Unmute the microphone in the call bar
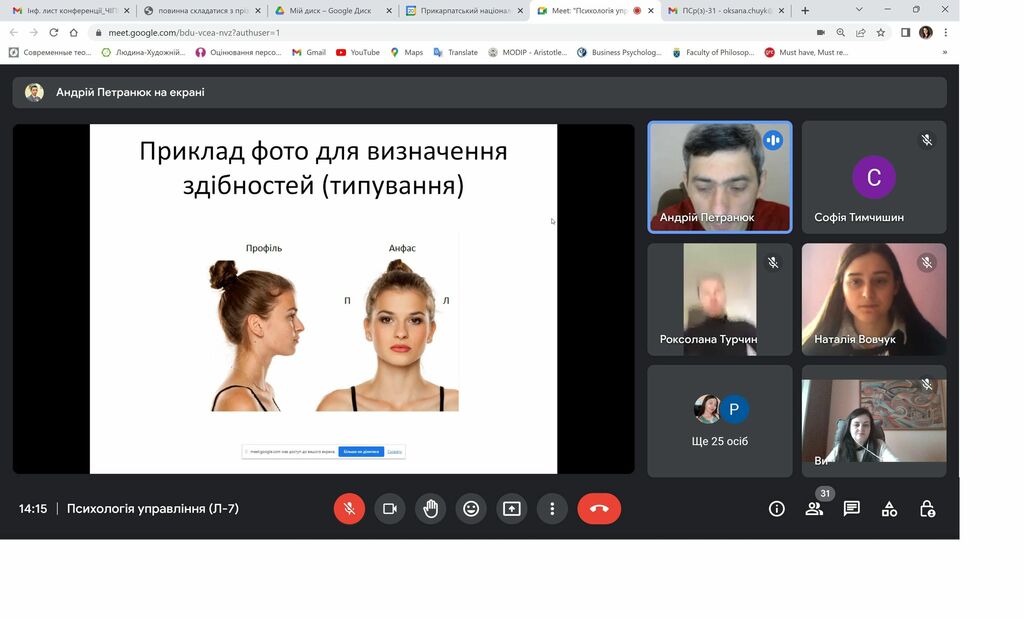Image resolution: width=1024 pixels, height=619 pixels. (x=349, y=508)
